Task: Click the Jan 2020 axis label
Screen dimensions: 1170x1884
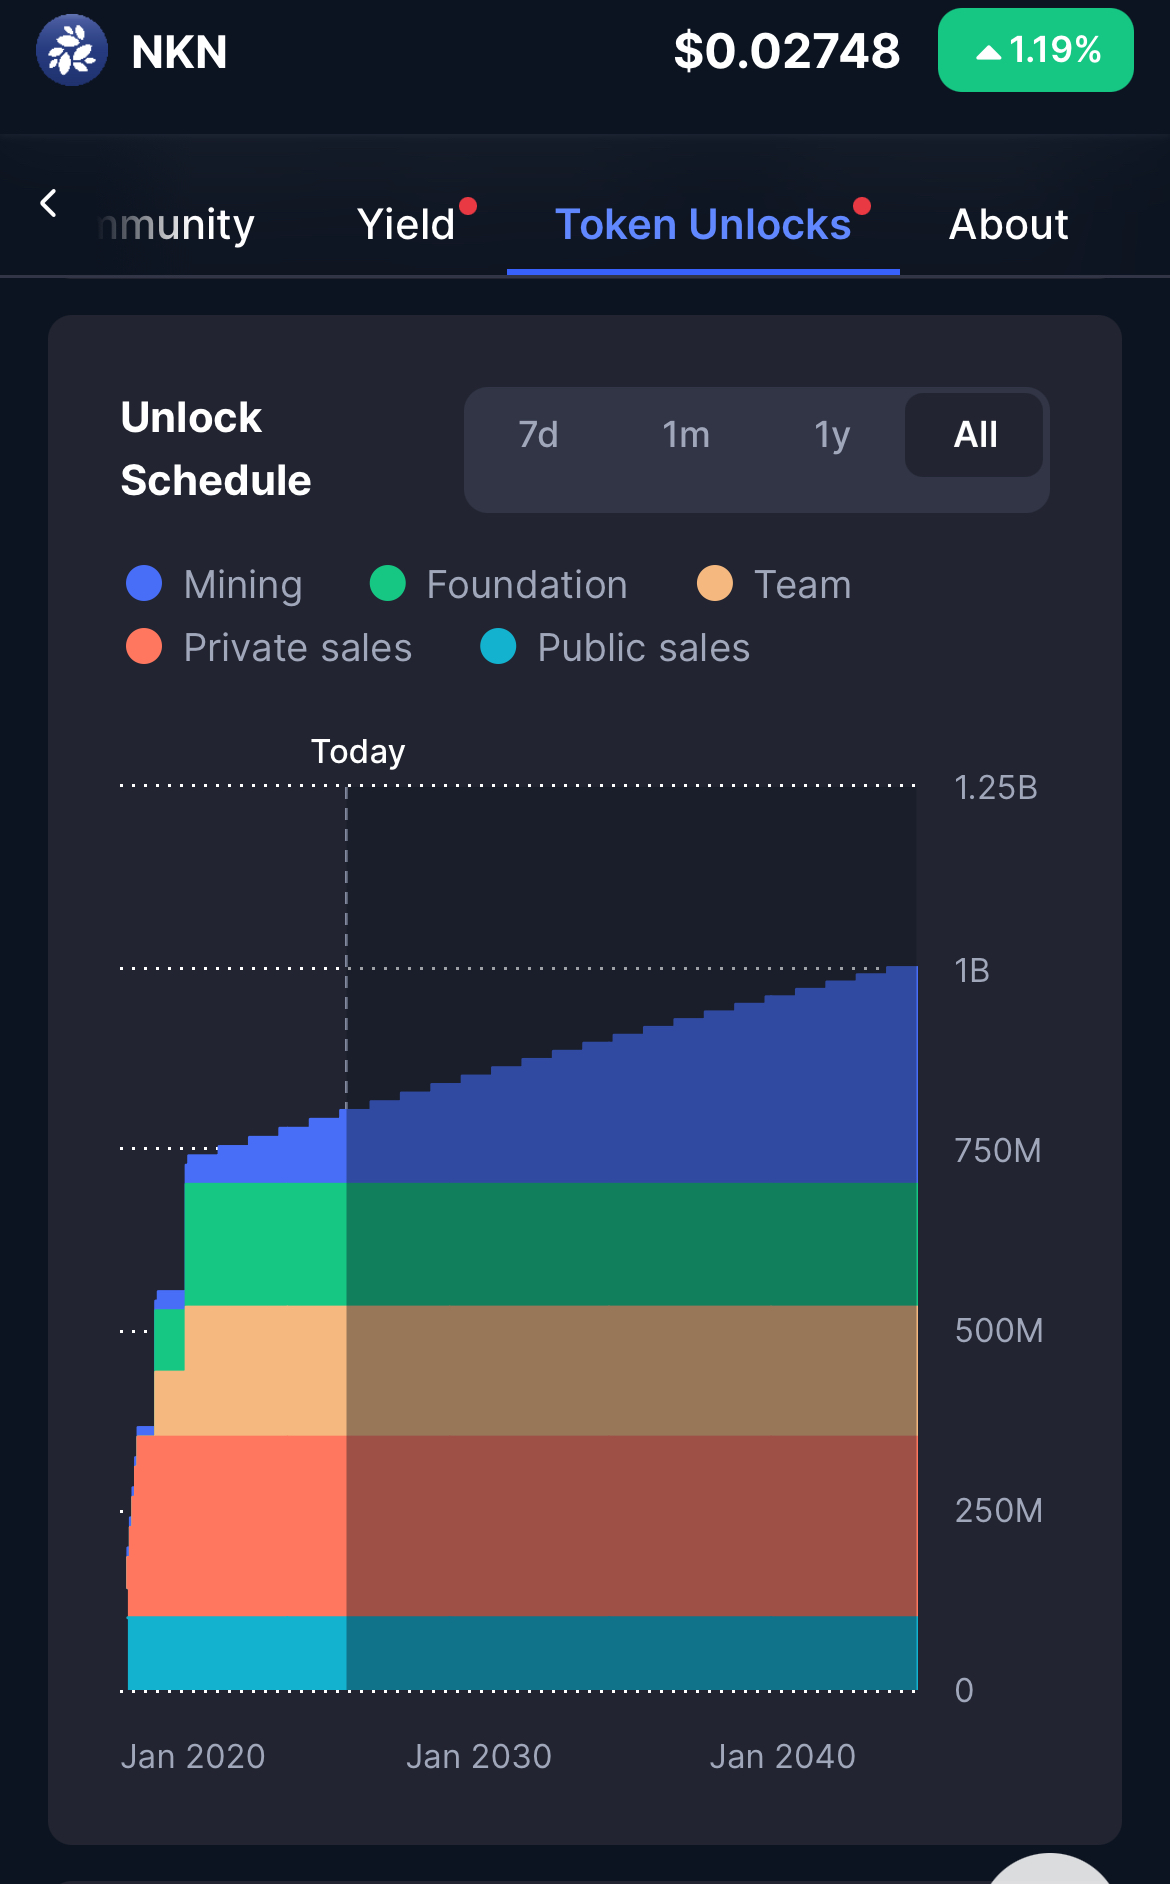Action: [193, 1756]
